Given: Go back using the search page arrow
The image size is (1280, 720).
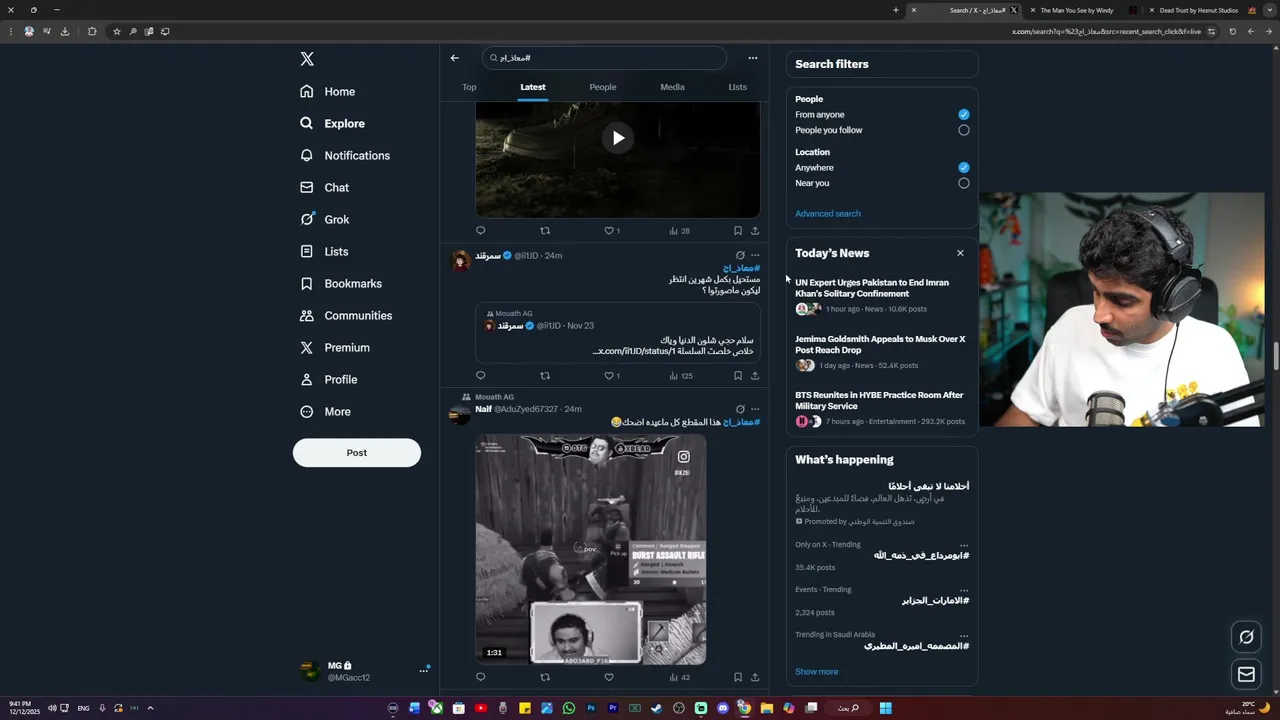Looking at the screenshot, I should pos(455,58).
